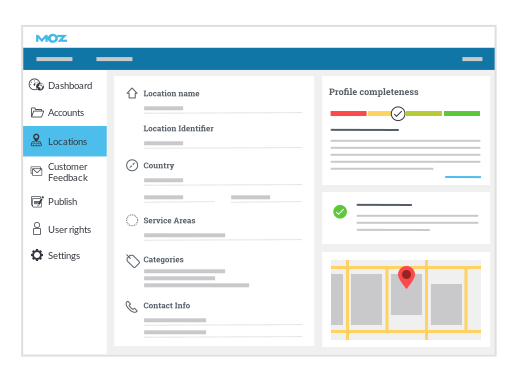Click the tag icon beside Categories

[x=133, y=261]
